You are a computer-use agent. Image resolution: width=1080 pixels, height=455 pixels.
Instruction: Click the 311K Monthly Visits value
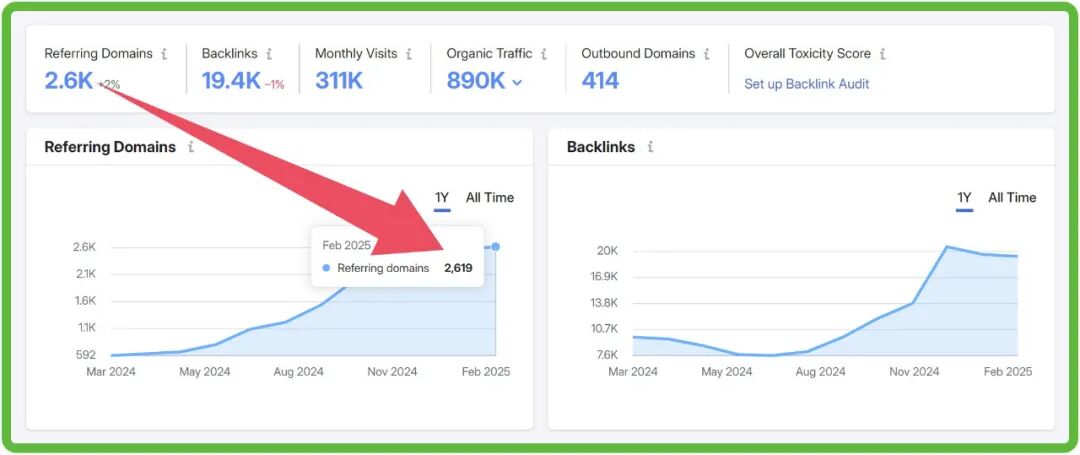point(339,81)
